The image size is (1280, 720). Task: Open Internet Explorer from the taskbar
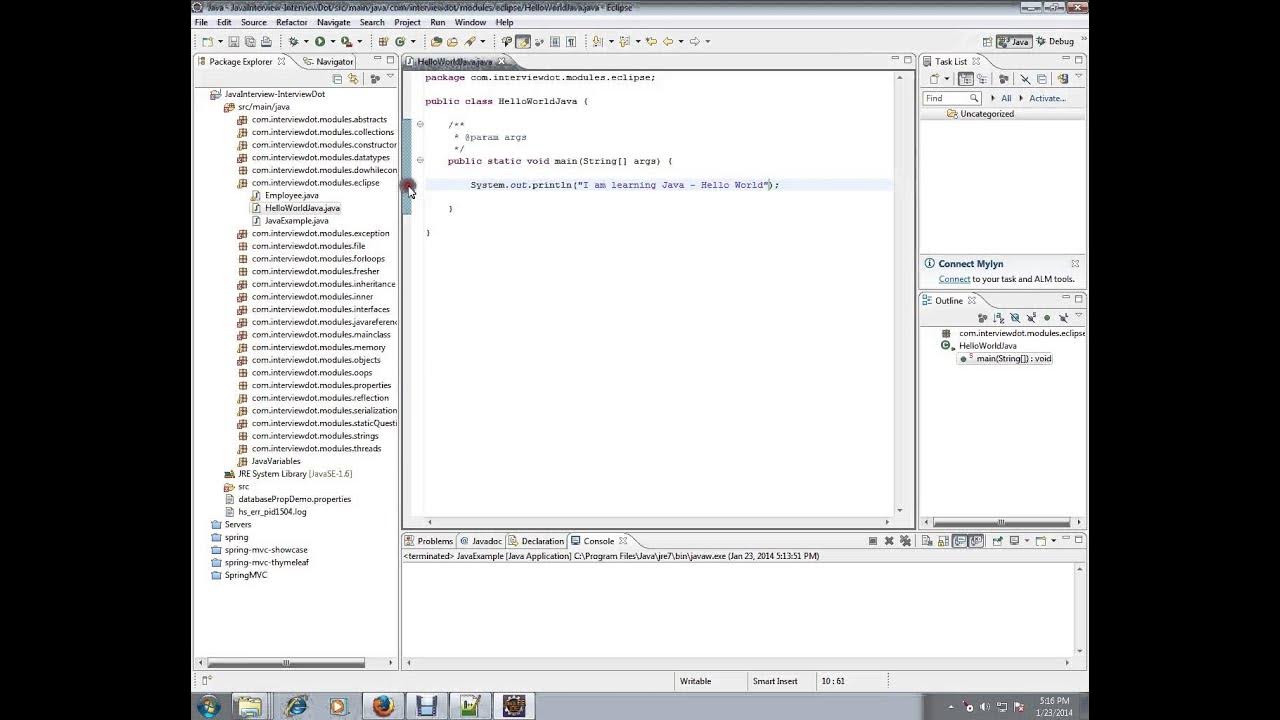click(296, 706)
